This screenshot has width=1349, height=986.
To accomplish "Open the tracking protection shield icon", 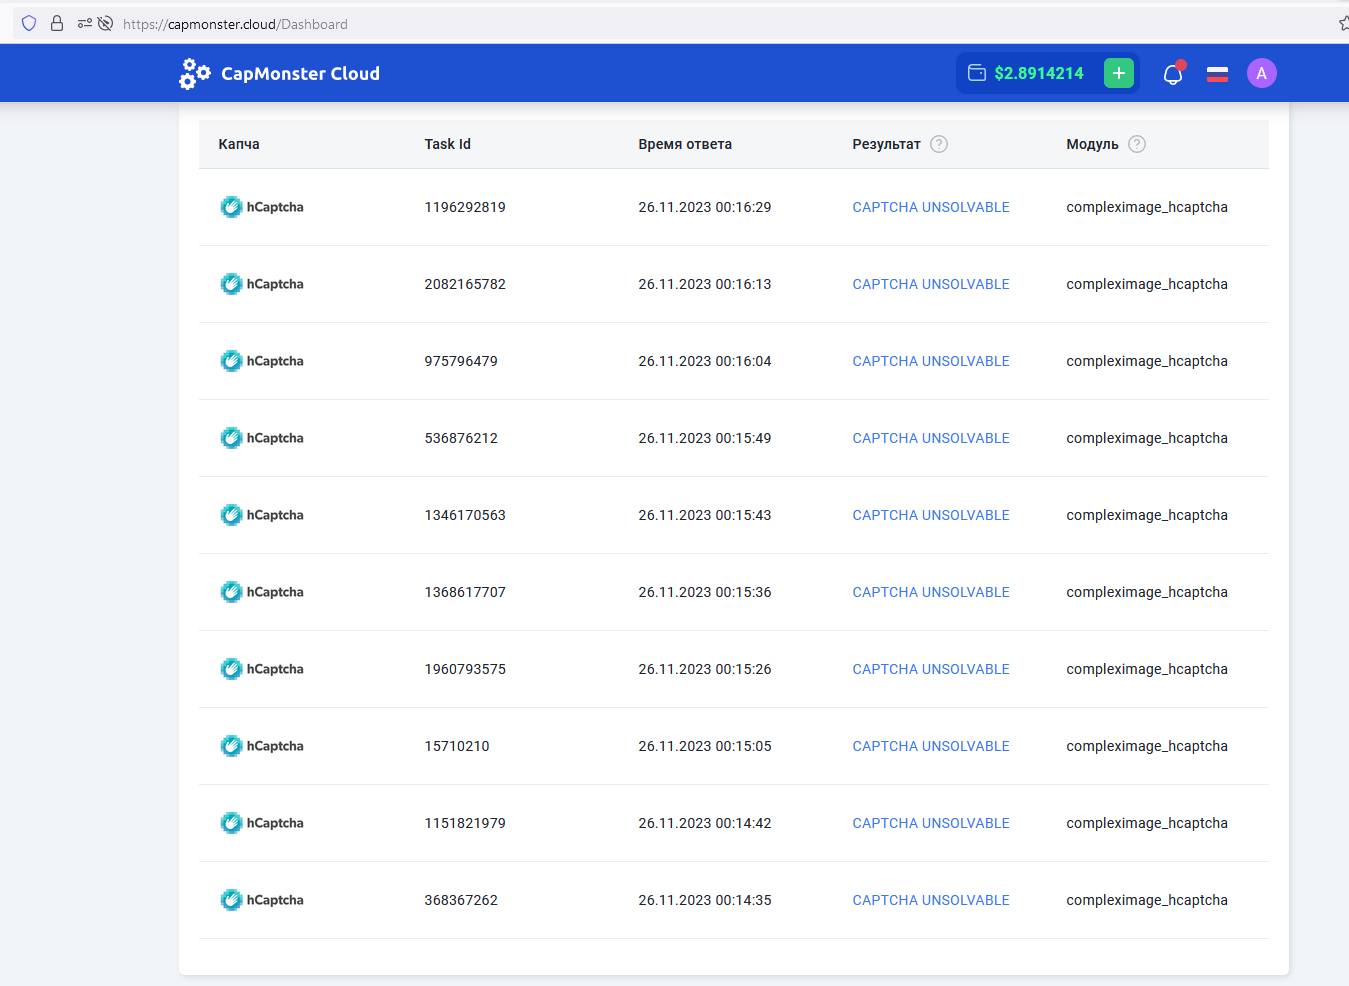I will (x=29, y=23).
